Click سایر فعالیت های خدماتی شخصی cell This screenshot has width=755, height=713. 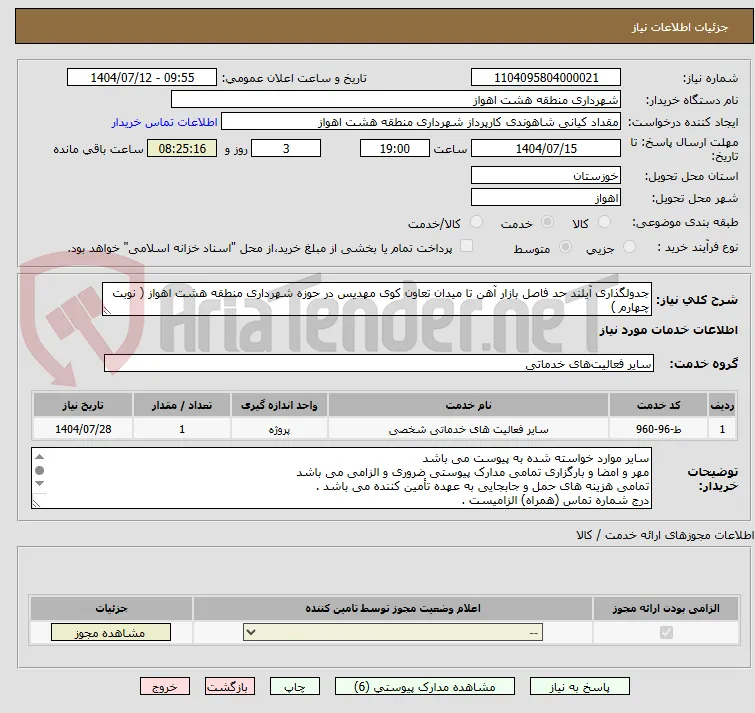pos(469,428)
